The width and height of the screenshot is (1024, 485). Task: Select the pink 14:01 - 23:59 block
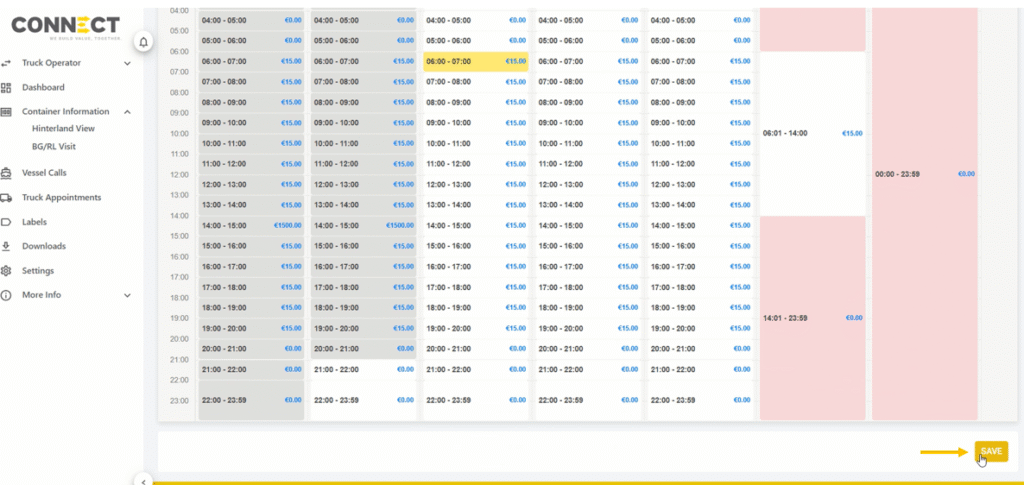(x=812, y=318)
